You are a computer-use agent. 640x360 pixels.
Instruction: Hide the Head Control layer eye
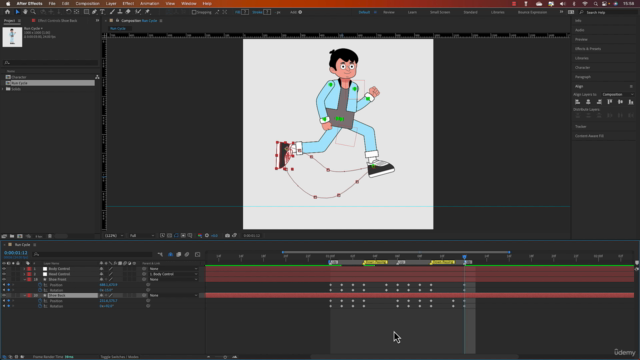click(4, 274)
